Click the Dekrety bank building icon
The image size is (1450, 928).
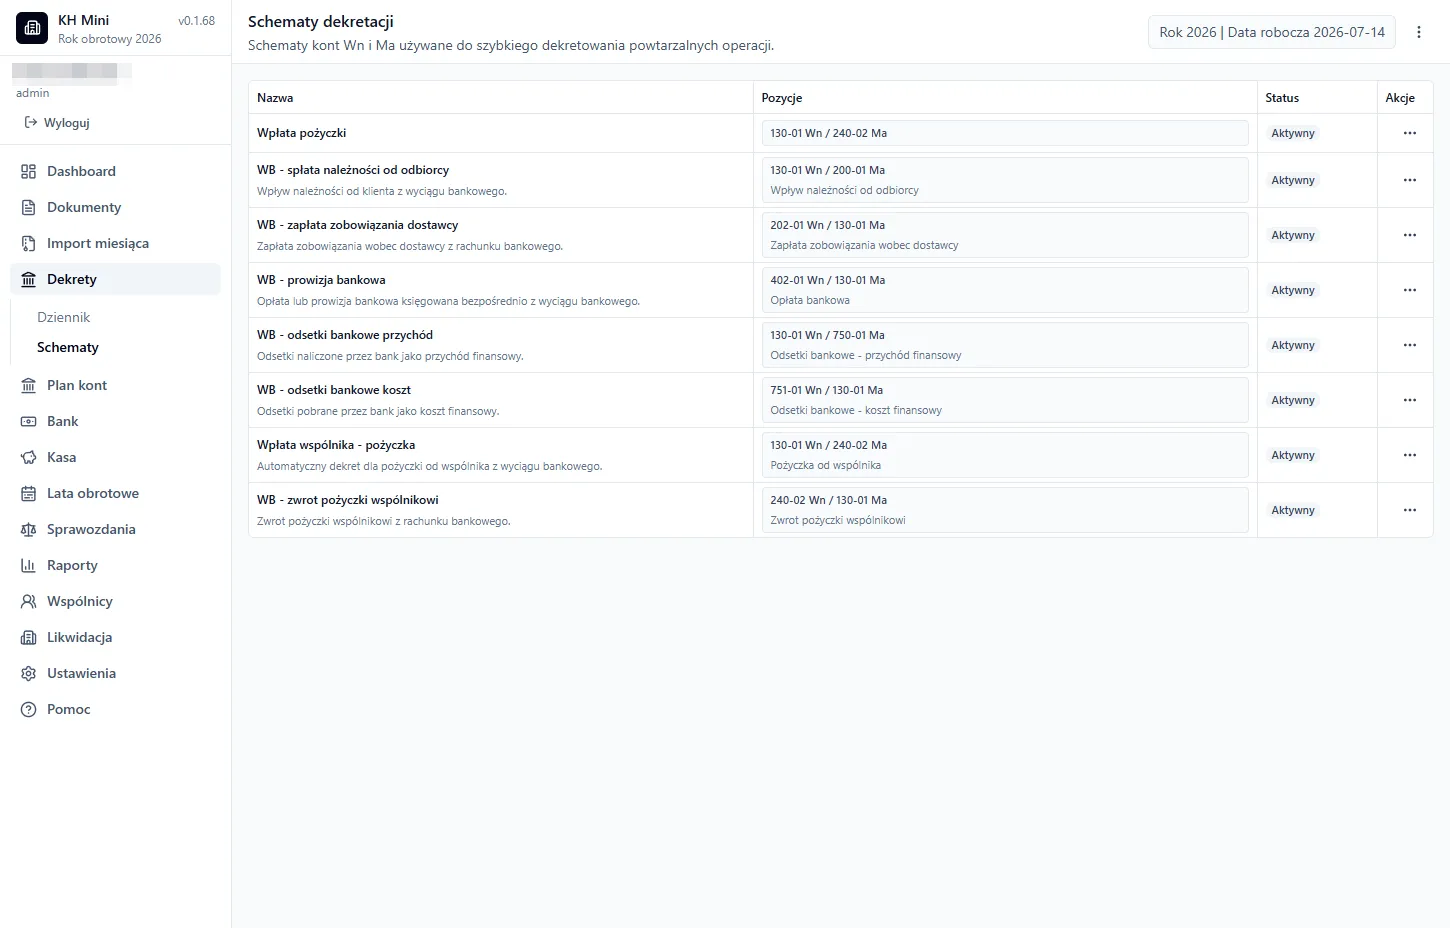tap(29, 279)
